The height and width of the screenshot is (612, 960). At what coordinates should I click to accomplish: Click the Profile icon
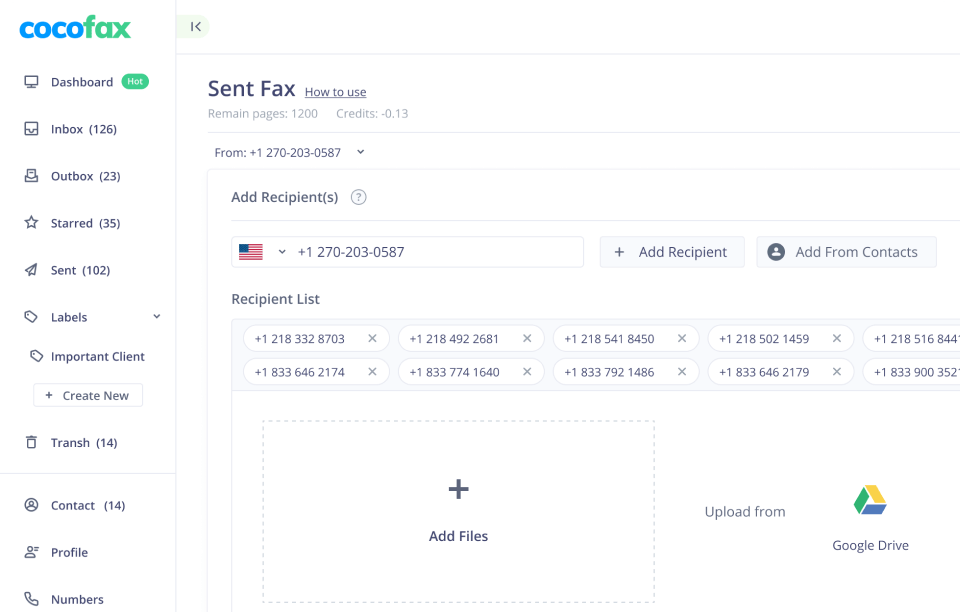(x=31, y=552)
